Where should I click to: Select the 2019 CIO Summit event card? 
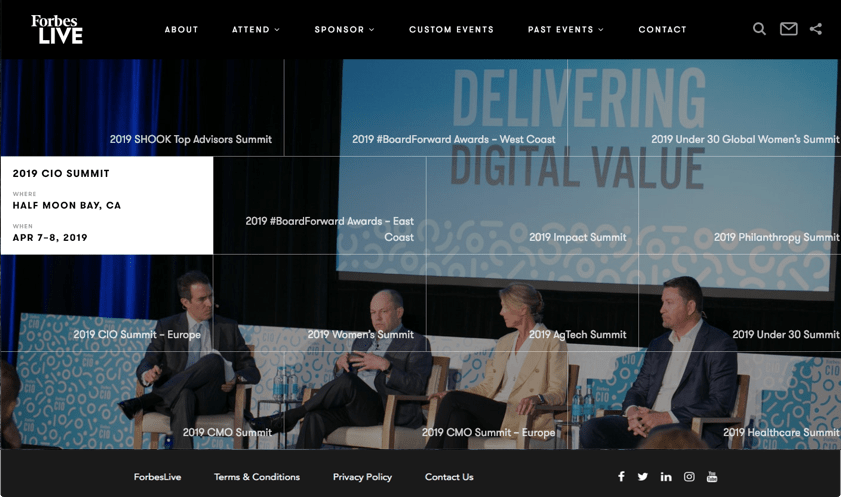(x=107, y=205)
